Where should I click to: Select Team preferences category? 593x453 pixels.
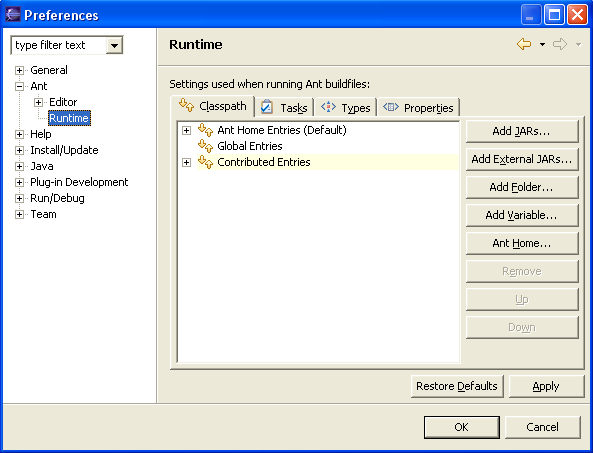[43, 214]
